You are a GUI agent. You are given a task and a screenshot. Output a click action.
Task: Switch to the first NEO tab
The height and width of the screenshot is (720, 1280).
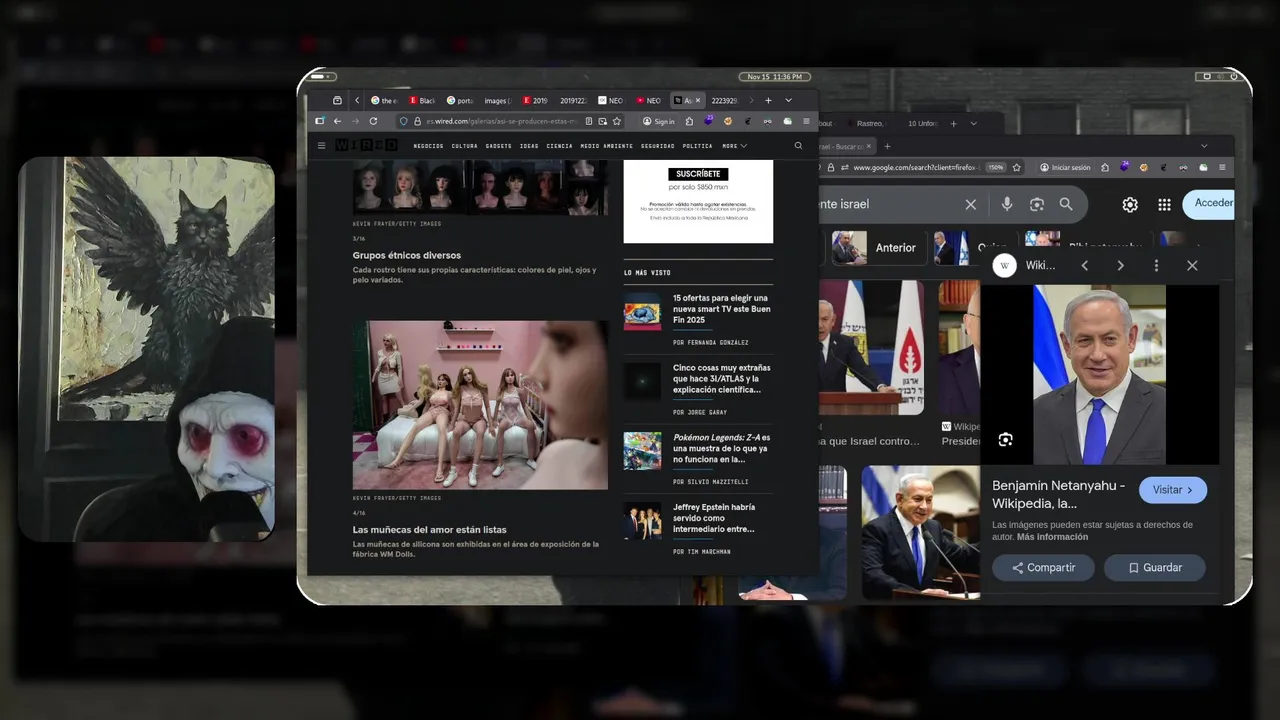coord(611,100)
